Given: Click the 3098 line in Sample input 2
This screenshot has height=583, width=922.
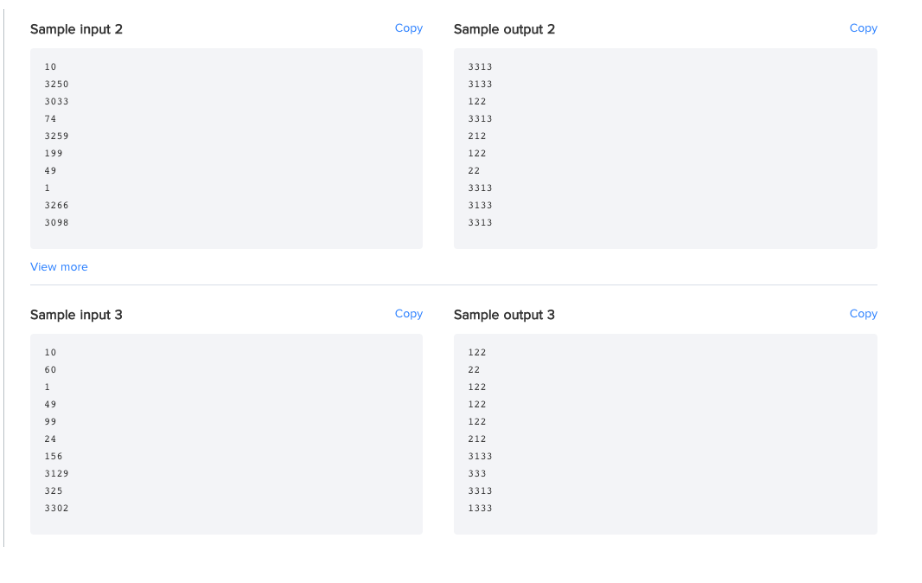Looking at the screenshot, I should pos(56,222).
